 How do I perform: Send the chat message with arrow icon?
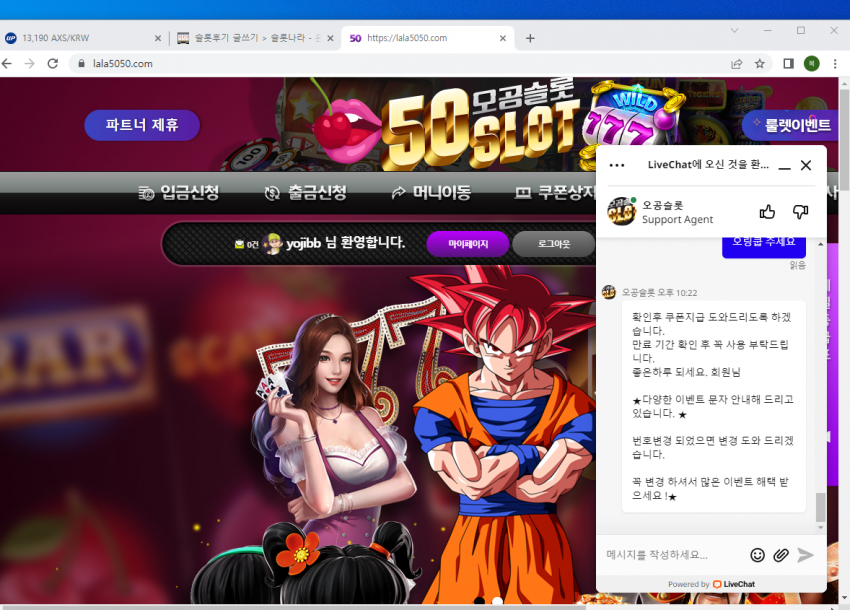click(805, 555)
